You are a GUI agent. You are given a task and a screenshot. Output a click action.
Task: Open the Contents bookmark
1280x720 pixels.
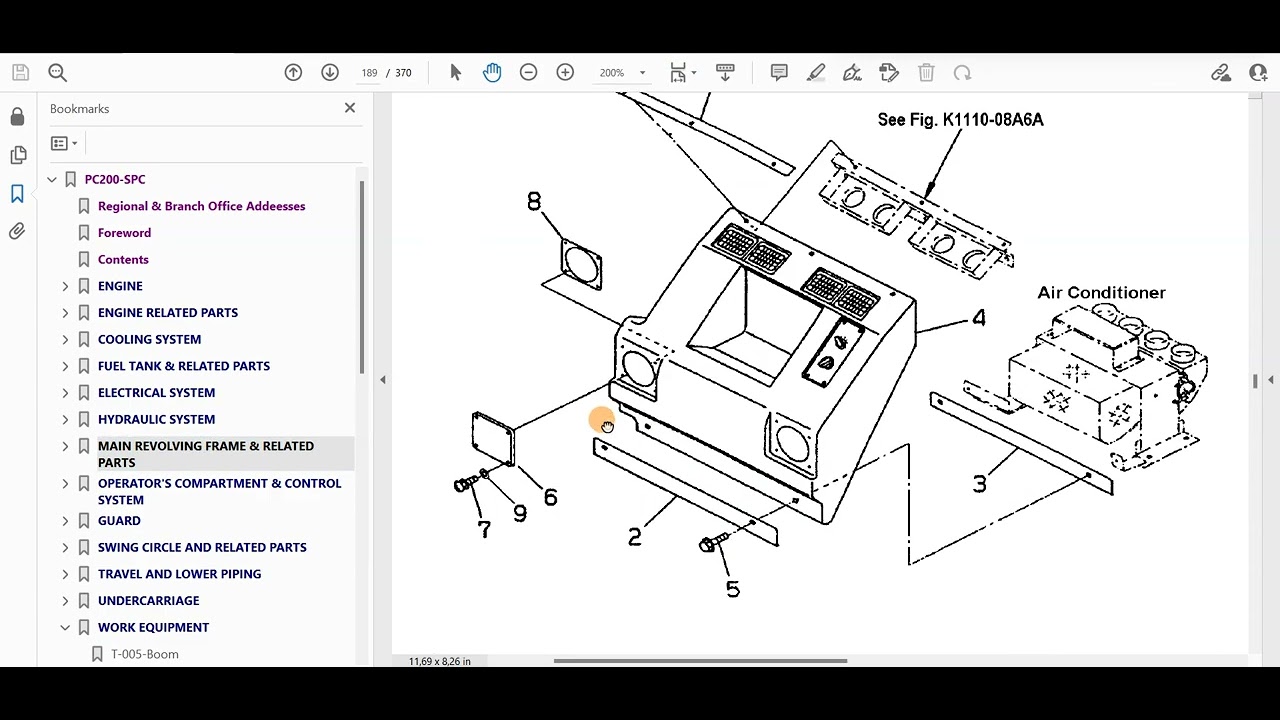(x=123, y=259)
